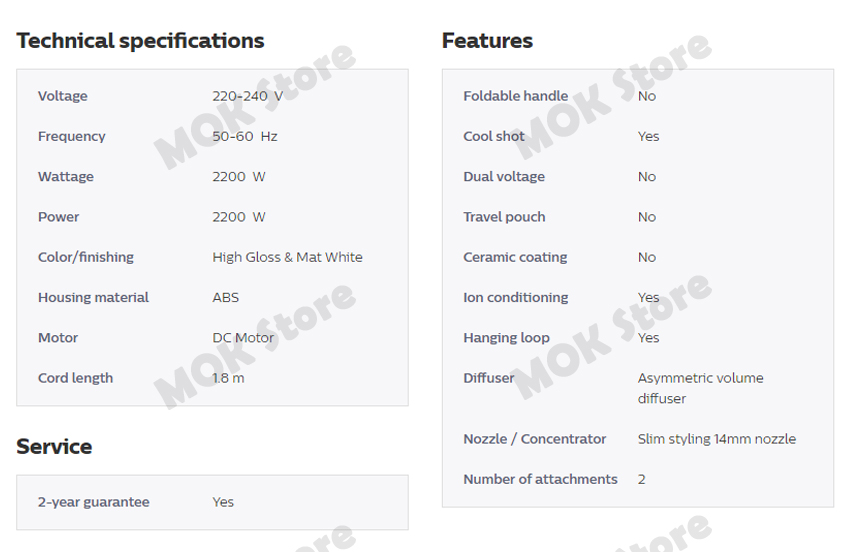Click the Dual voltage label
The width and height of the screenshot is (850, 552).
click(x=504, y=177)
